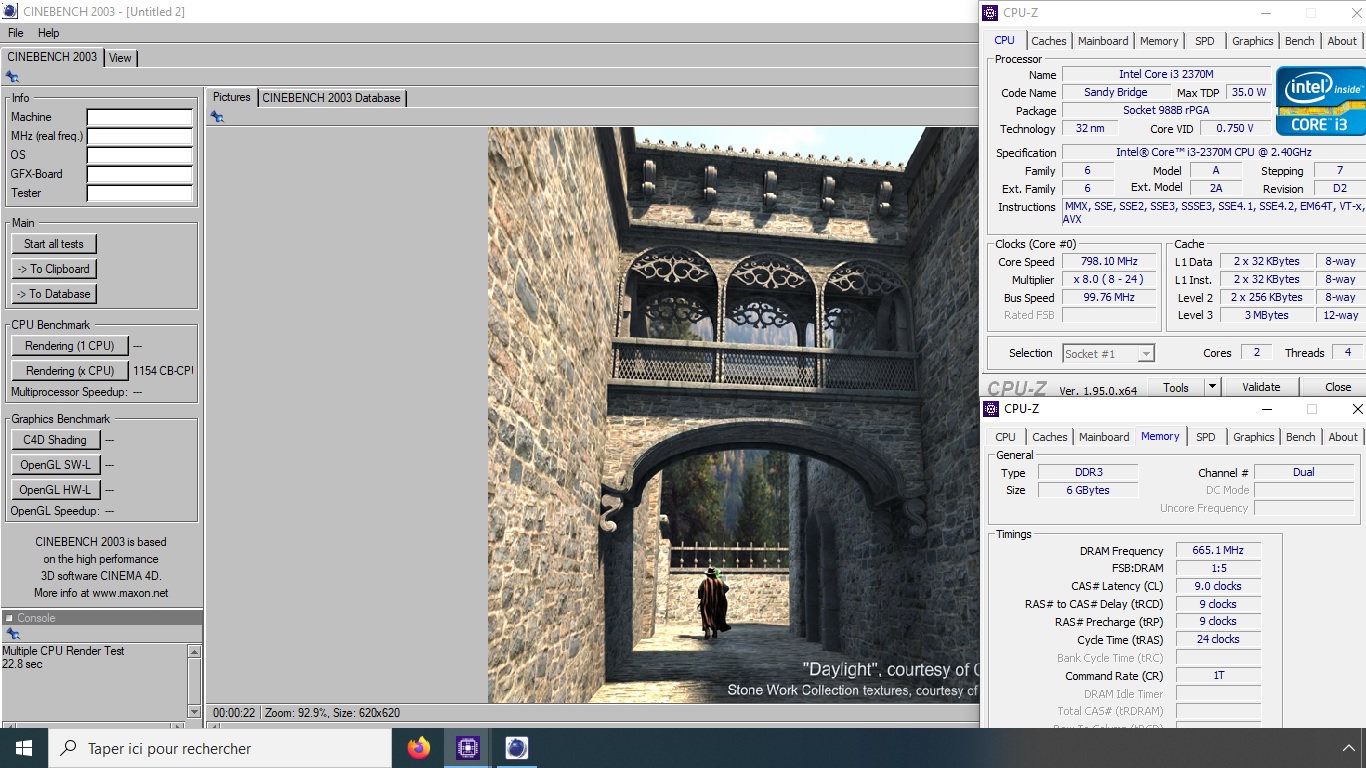Open Graphics tab in lower CPU-Z window
Image resolution: width=1366 pixels, height=768 pixels.
[x=1254, y=437]
